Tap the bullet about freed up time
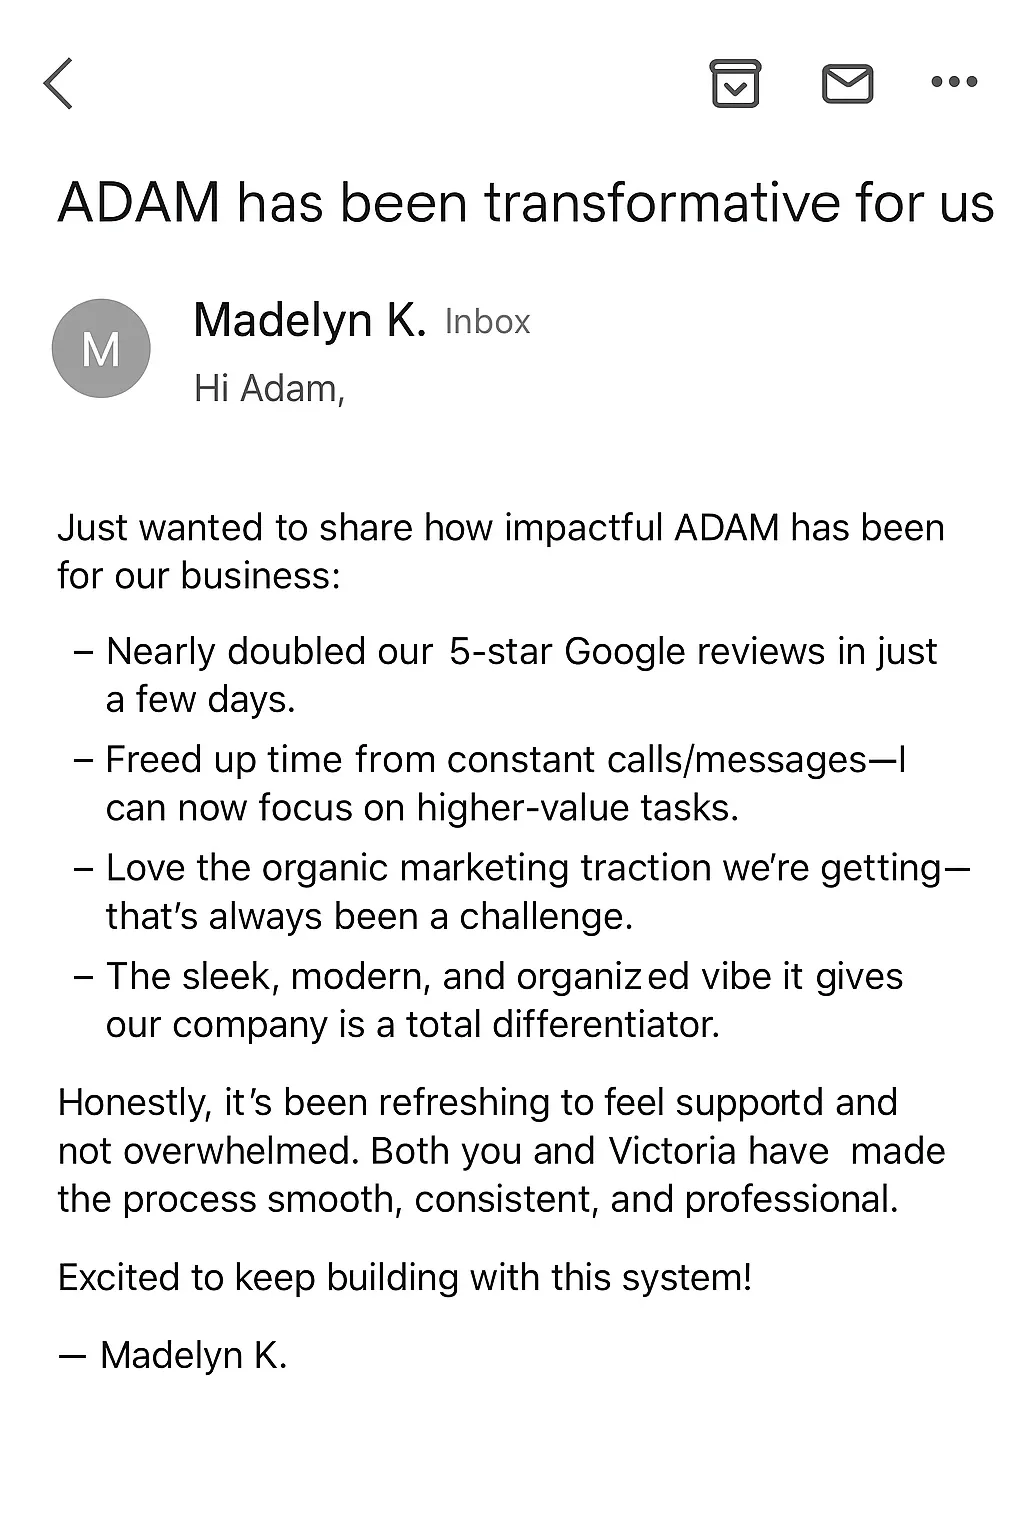1024x1536 pixels. coord(491,783)
